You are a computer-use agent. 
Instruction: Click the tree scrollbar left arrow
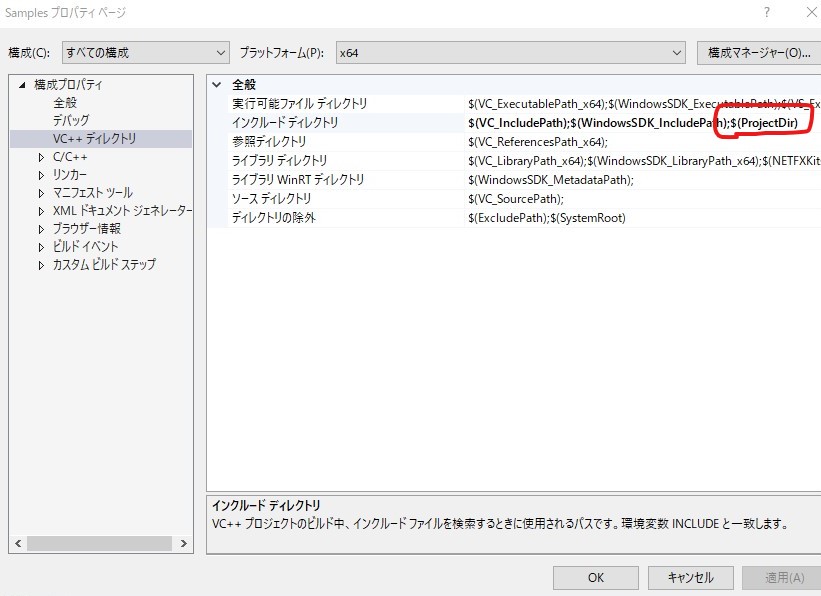coord(18,544)
